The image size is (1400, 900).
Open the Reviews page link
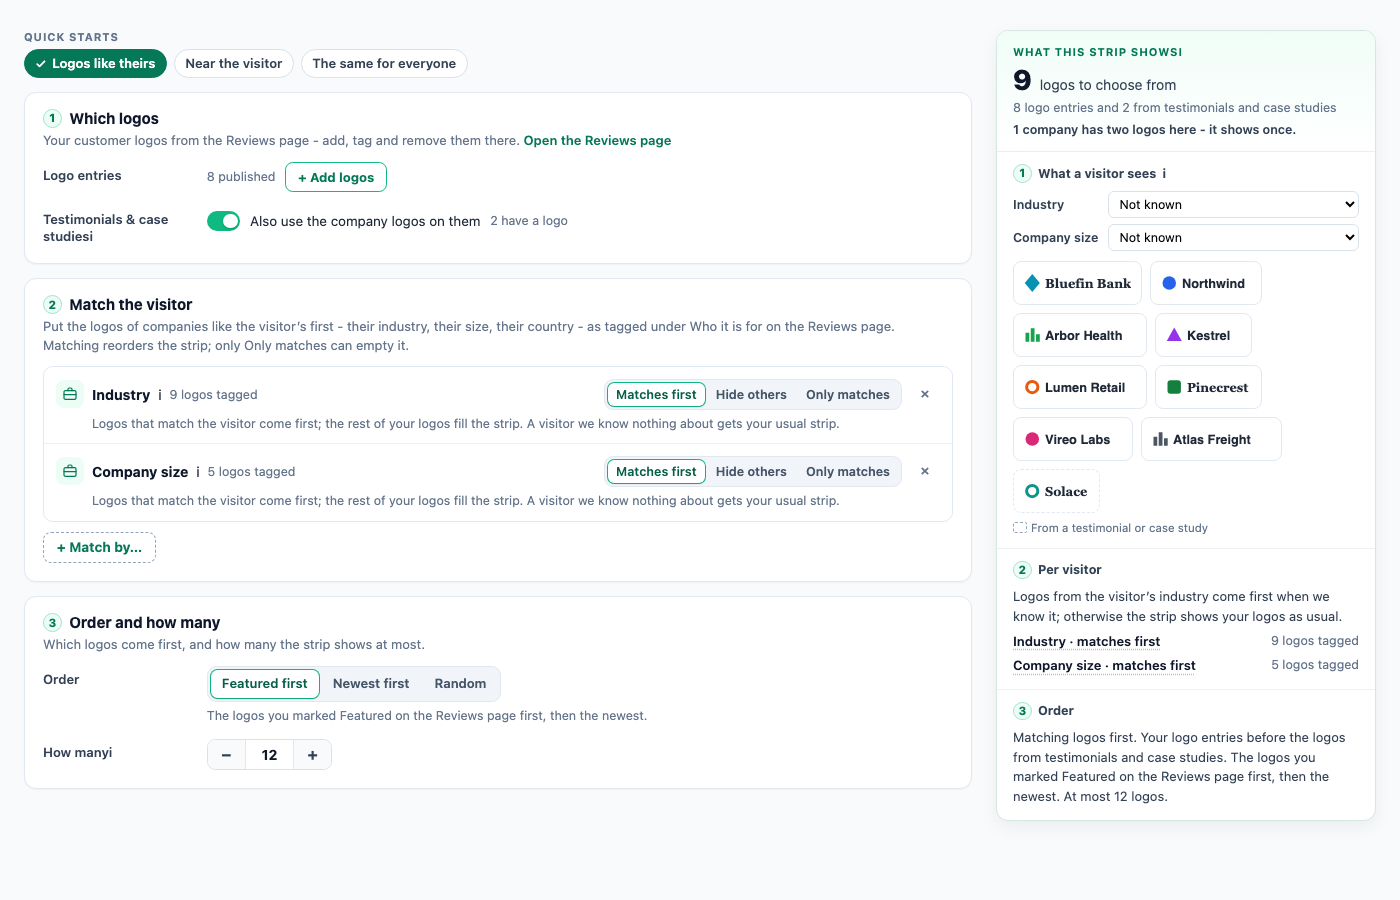tap(597, 140)
